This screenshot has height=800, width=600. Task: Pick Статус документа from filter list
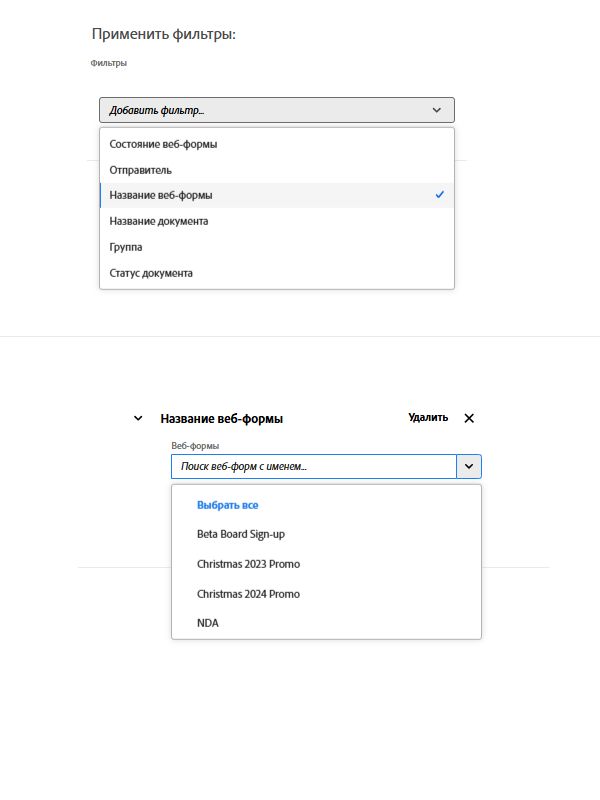151,273
